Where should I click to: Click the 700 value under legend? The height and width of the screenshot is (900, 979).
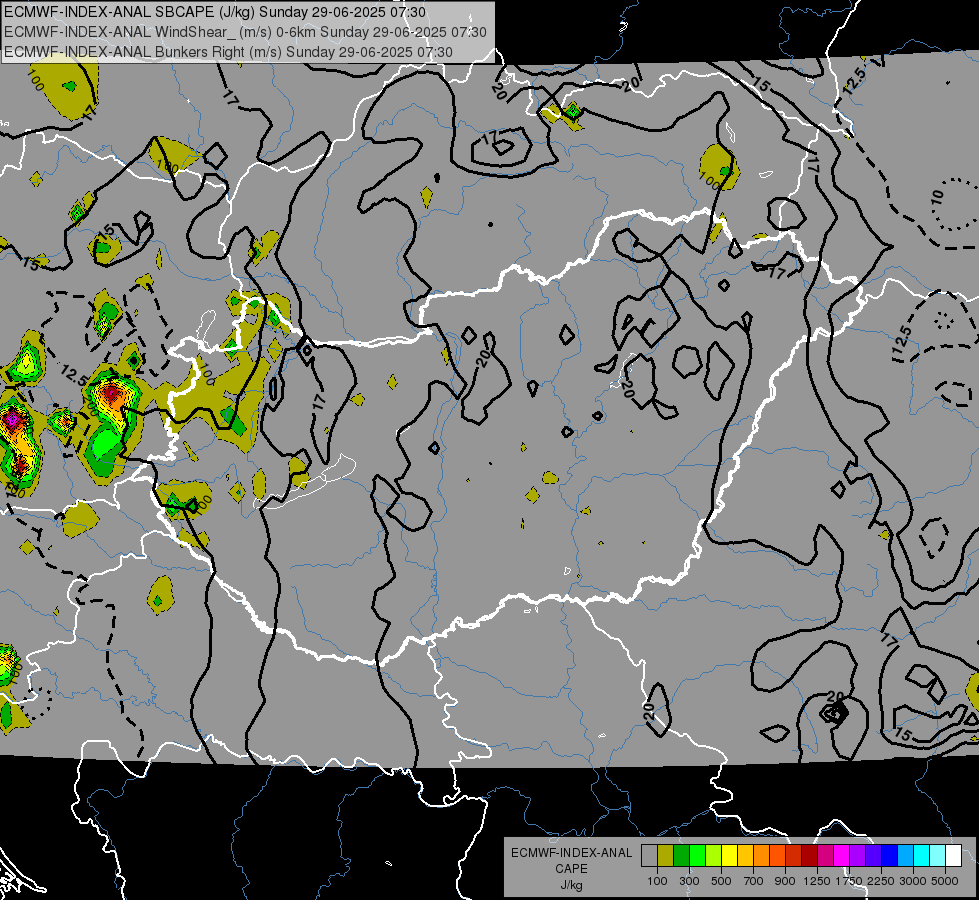[x=754, y=881]
